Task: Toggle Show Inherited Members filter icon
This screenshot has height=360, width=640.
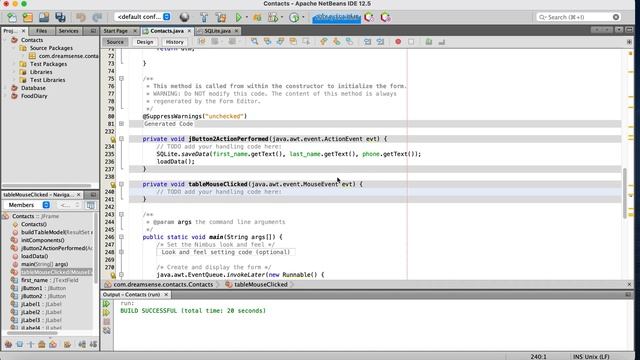Action: coord(8,344)
